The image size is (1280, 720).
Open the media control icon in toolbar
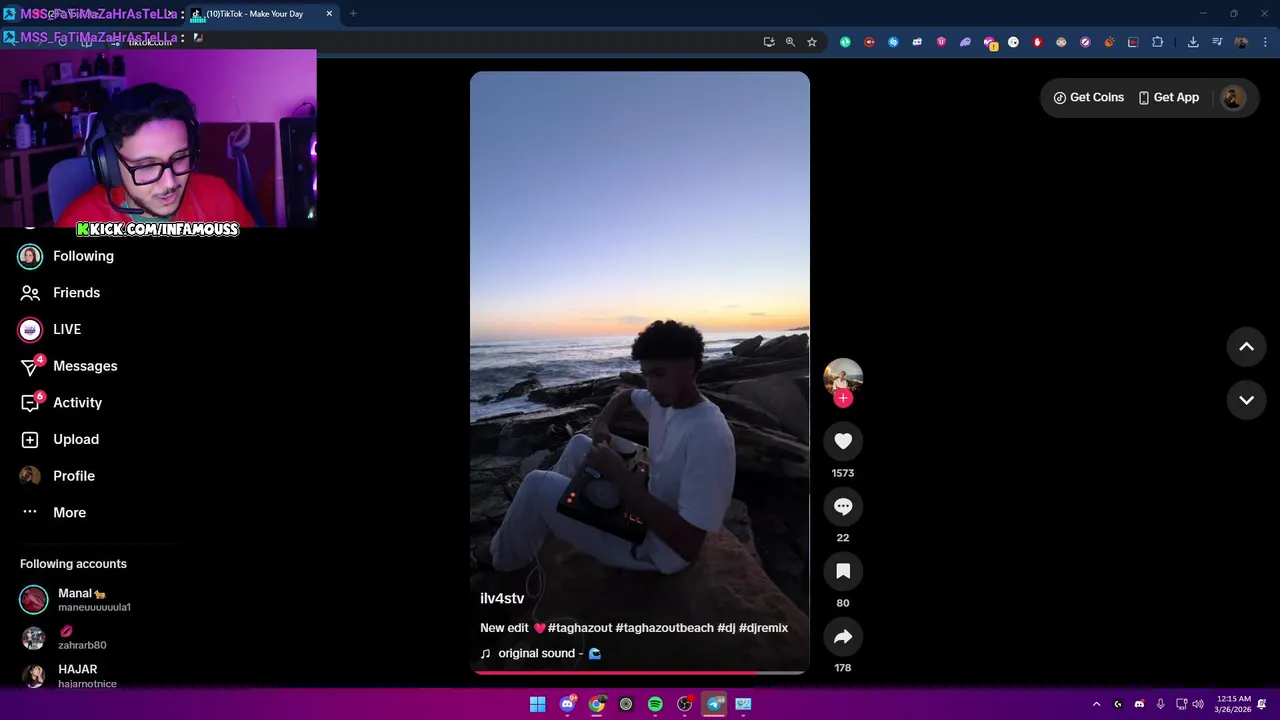coord(1217,42)
